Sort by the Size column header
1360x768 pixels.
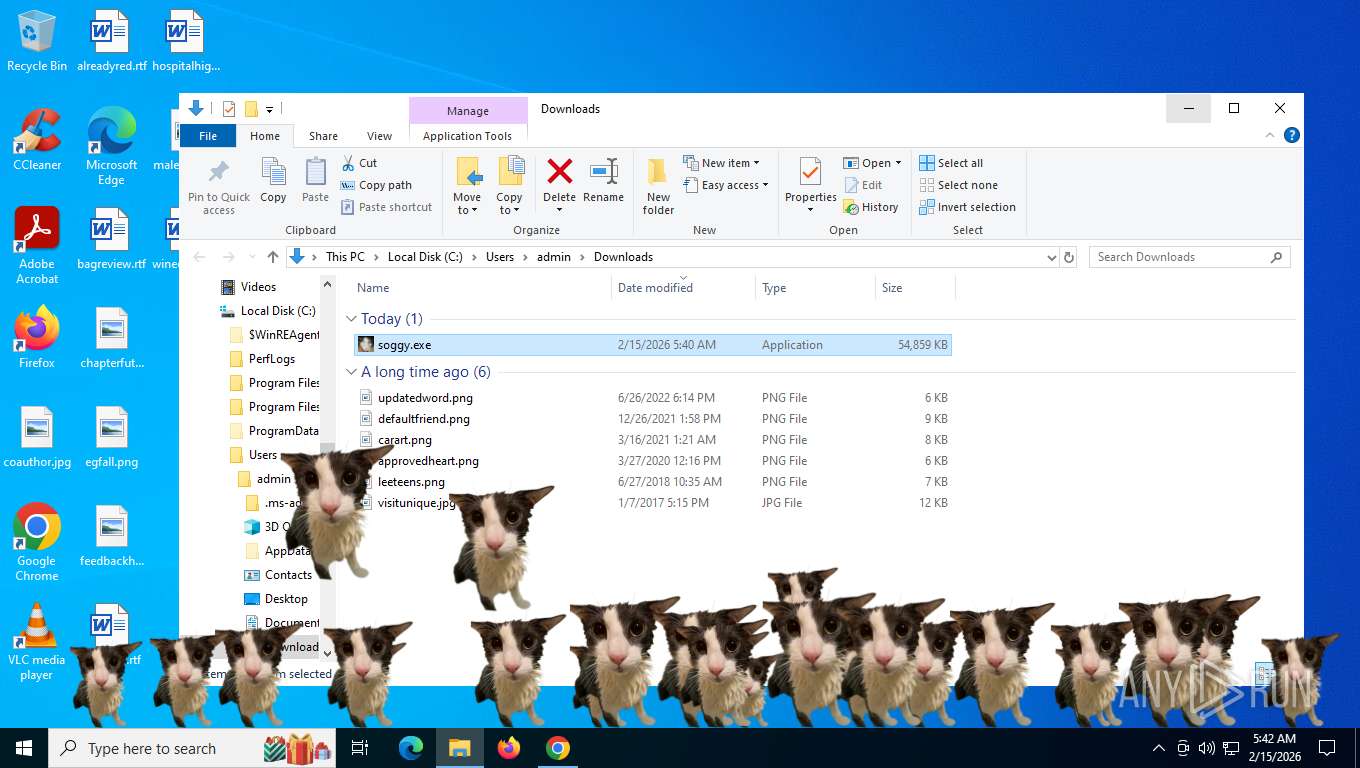pyautogui.click(x=914, y=288)
